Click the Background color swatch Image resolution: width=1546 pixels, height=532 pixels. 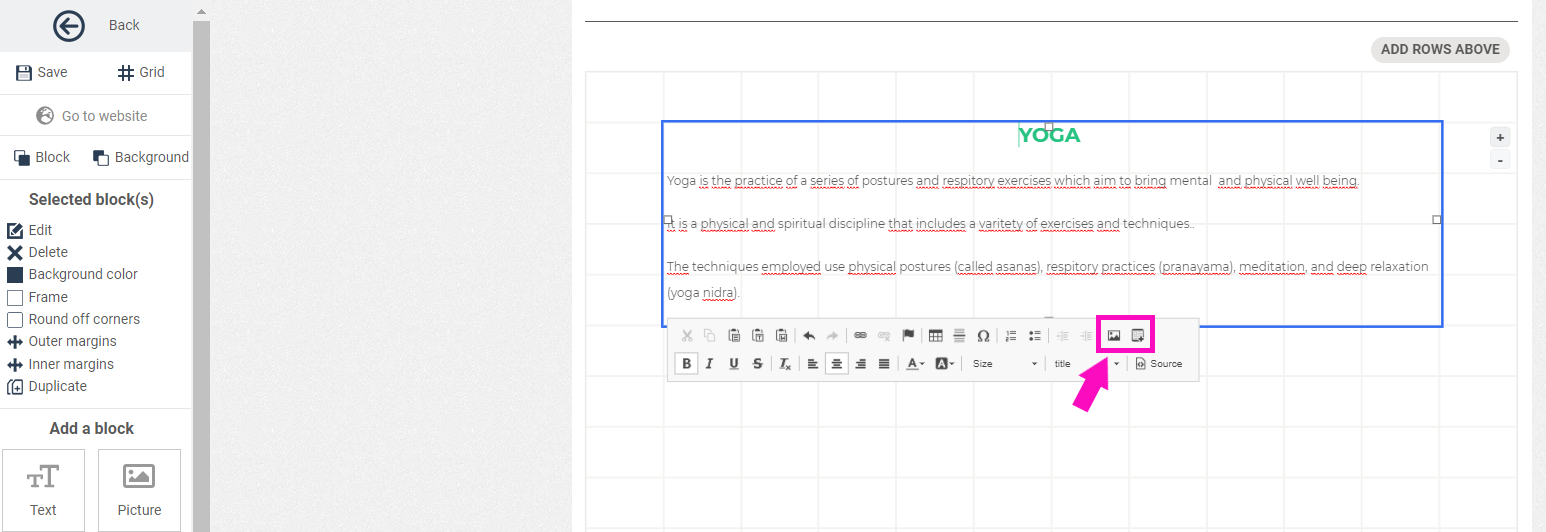15,275
